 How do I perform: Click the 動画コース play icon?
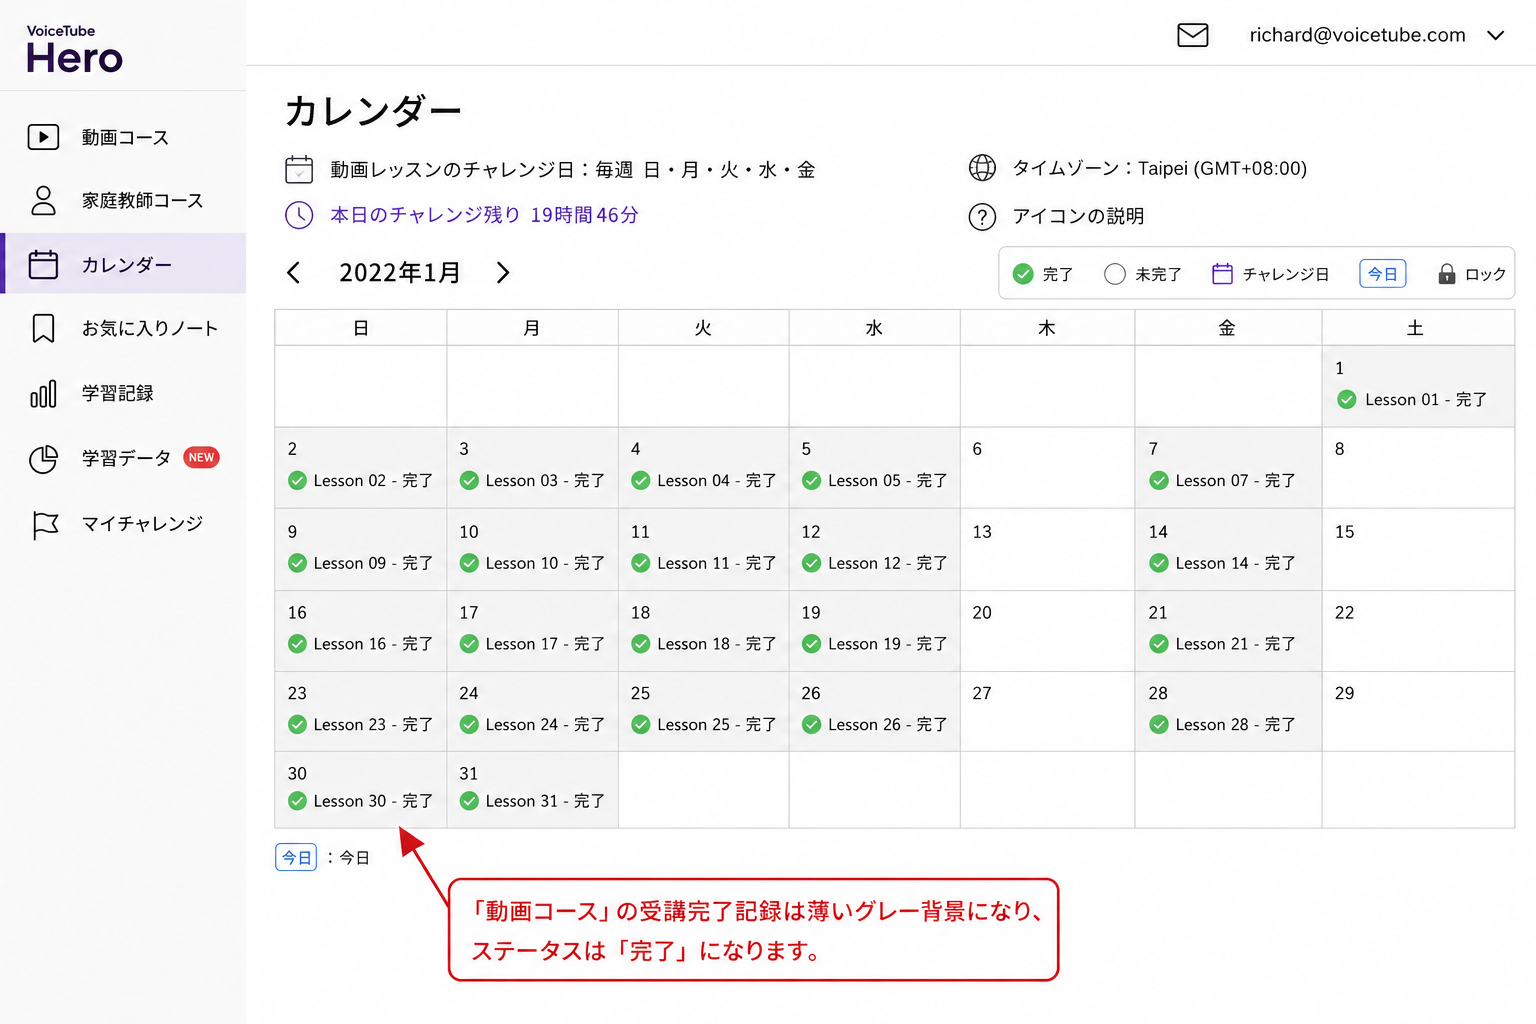point(43,137)
